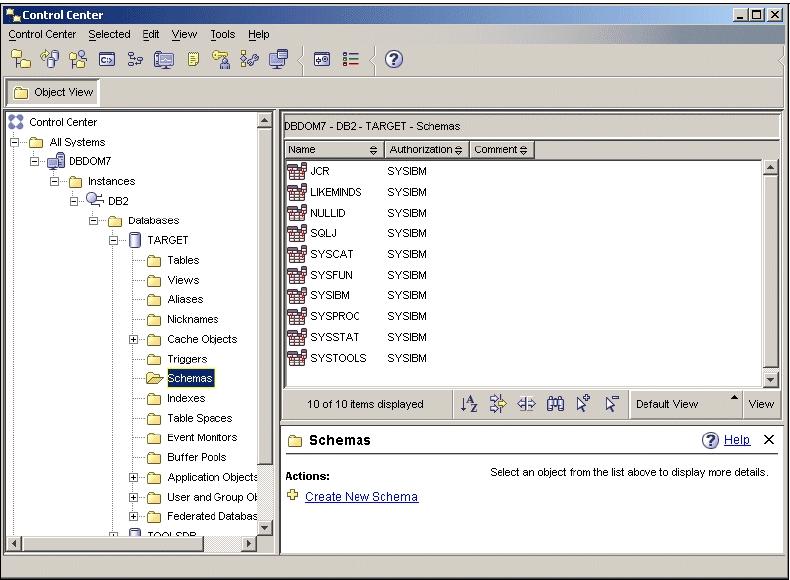Collapse the Databases tree node
The image size is (790, 580).
tap(93, 221)
